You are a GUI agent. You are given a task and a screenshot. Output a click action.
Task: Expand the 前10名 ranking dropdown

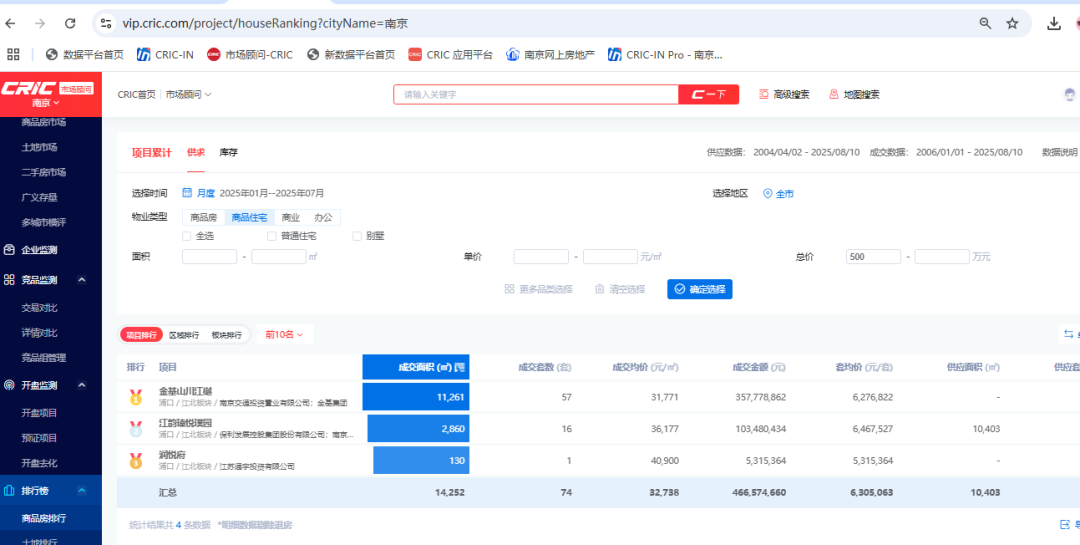[284, 334]
